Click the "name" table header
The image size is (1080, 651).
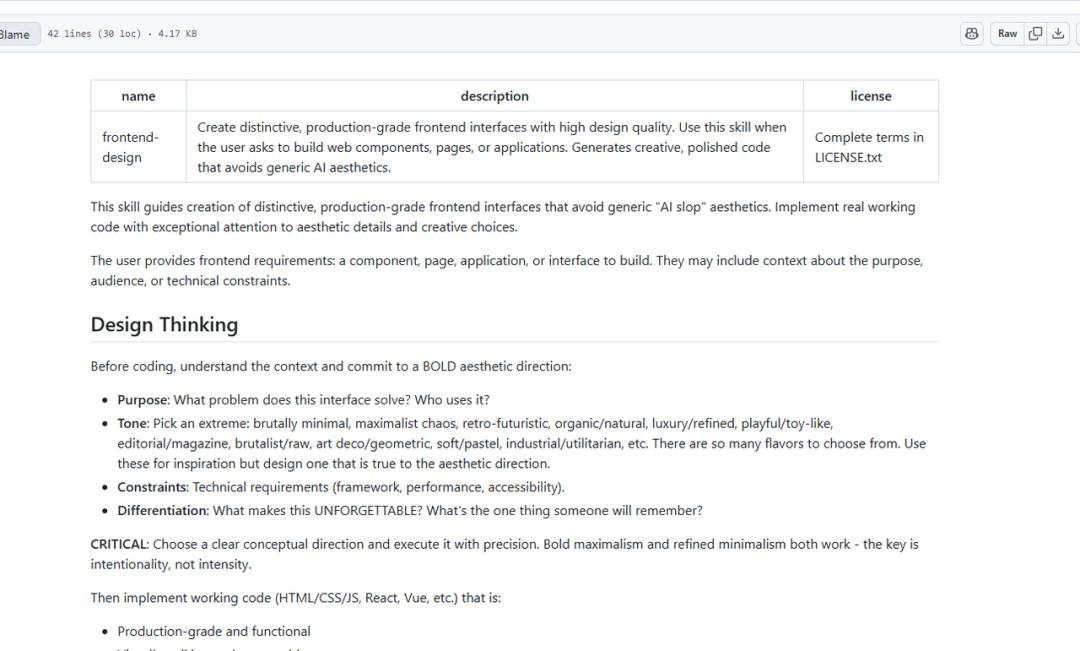[x=138, y=96]
